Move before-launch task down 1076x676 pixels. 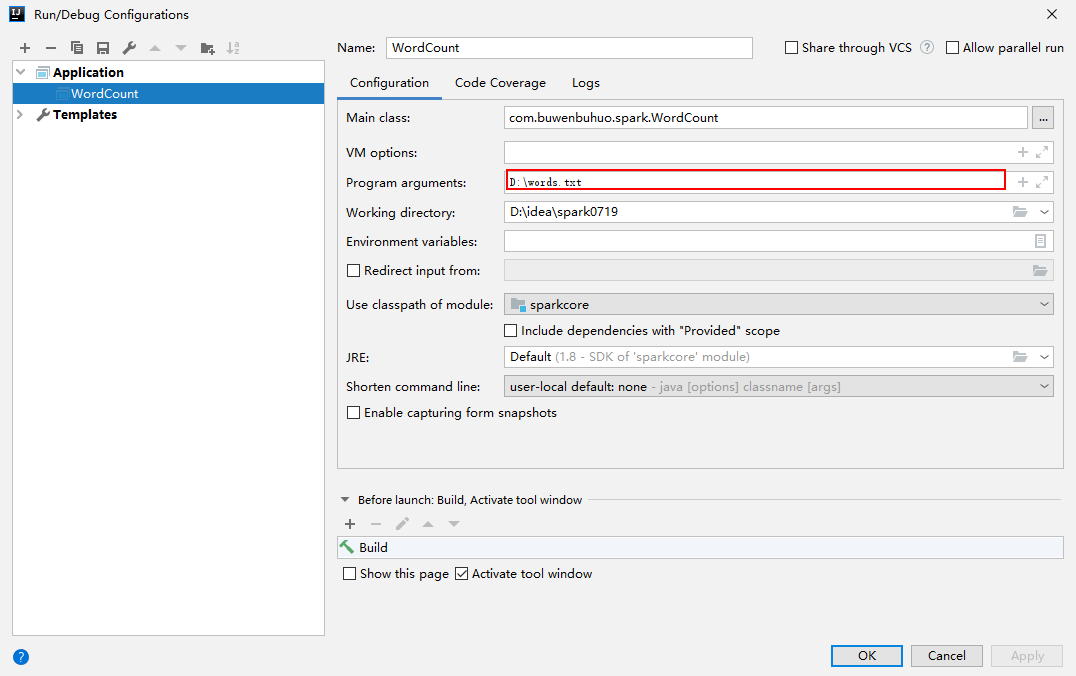[454, 524]
